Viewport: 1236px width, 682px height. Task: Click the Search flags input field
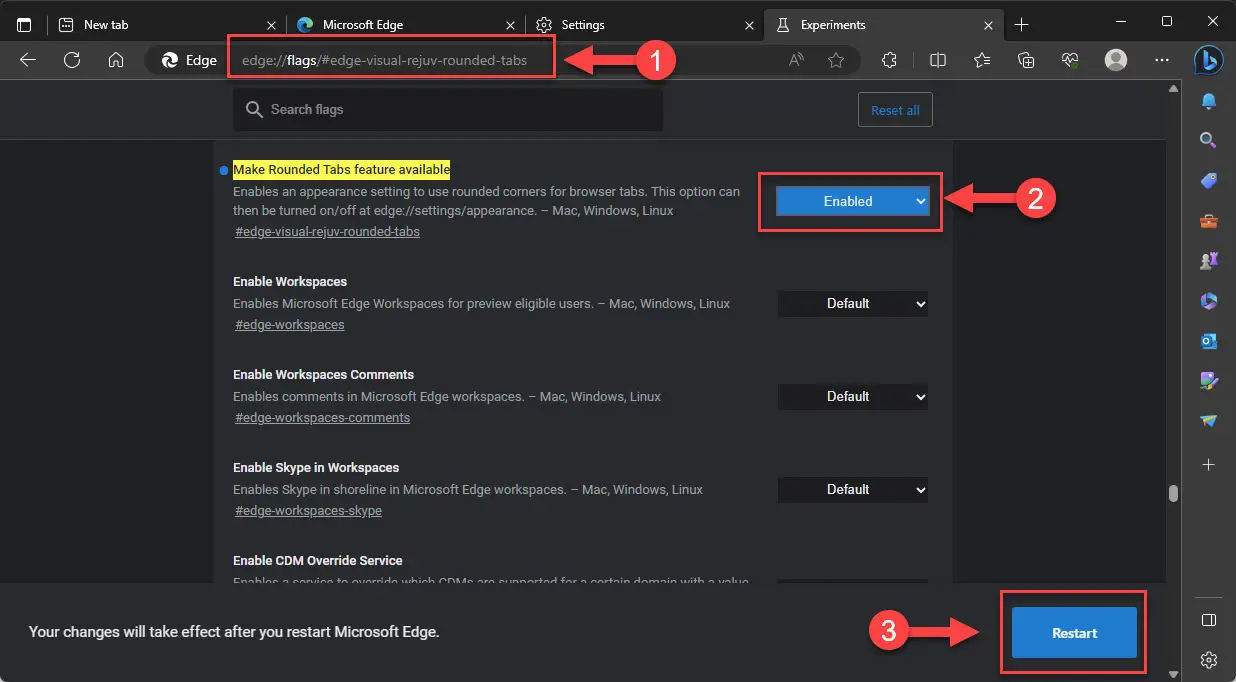click(448, 109)
